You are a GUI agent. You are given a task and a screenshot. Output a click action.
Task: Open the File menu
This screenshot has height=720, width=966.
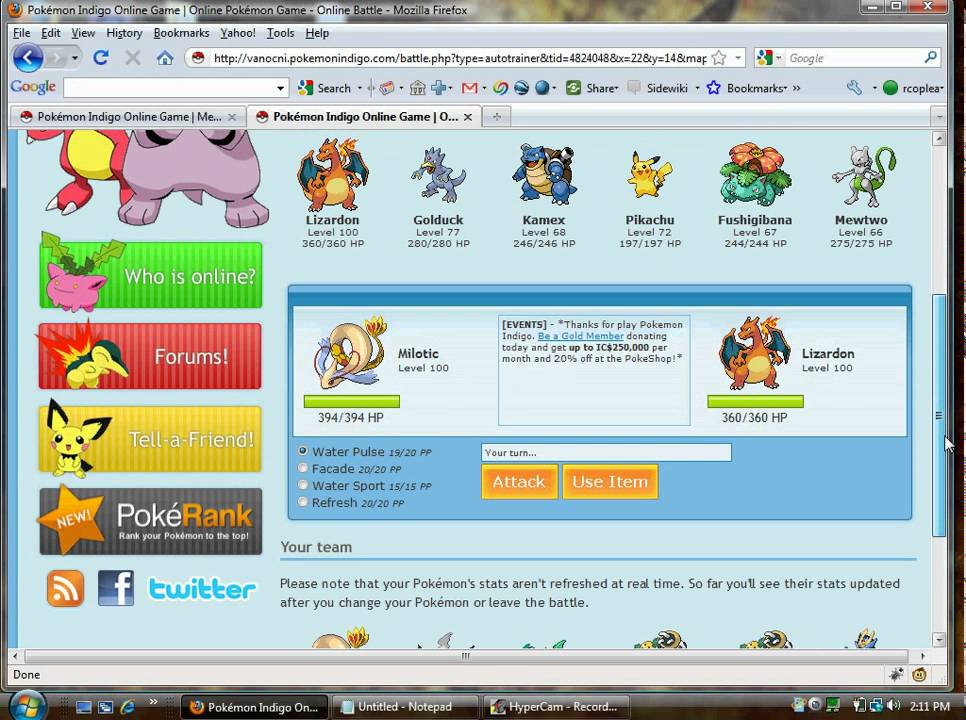[22, 33]
